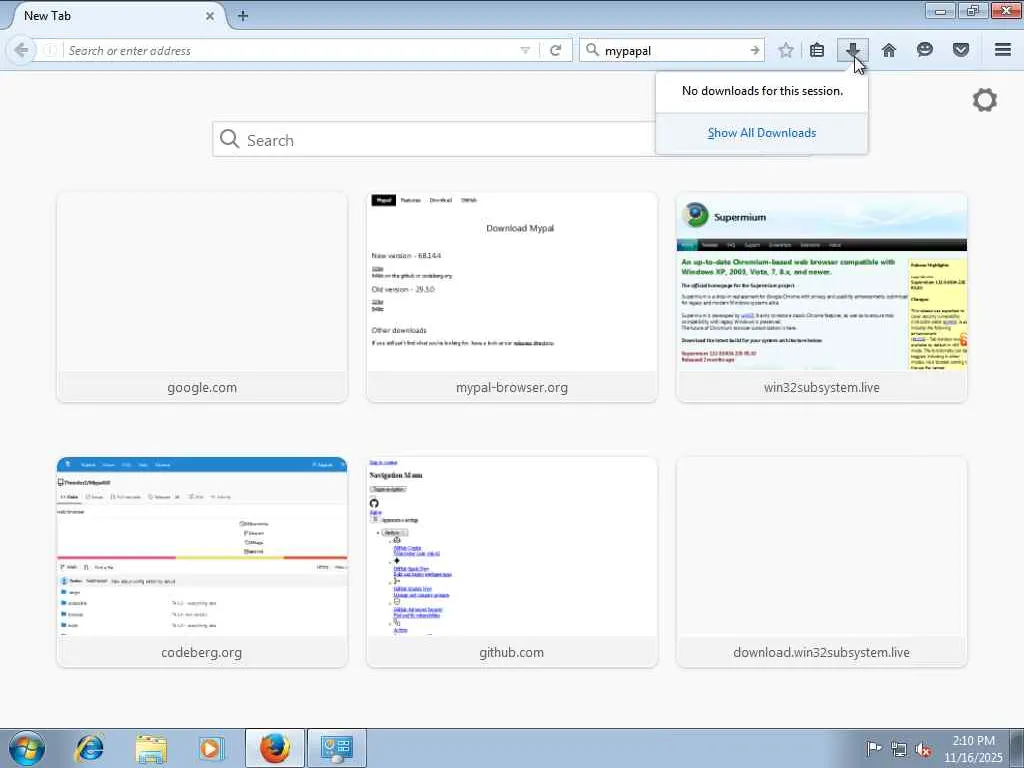Open the mypal-browser.org tile
The height and width of the screenshot is (768, 1024).
click(x=512, y=297)
